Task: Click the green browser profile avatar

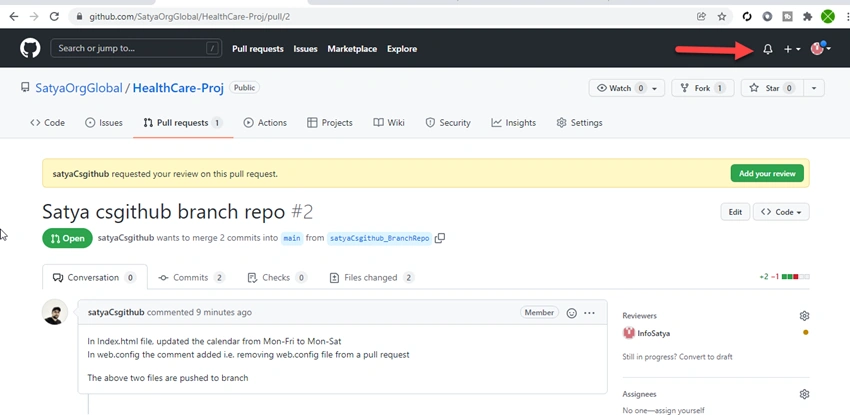Action: tap(827, 16)
